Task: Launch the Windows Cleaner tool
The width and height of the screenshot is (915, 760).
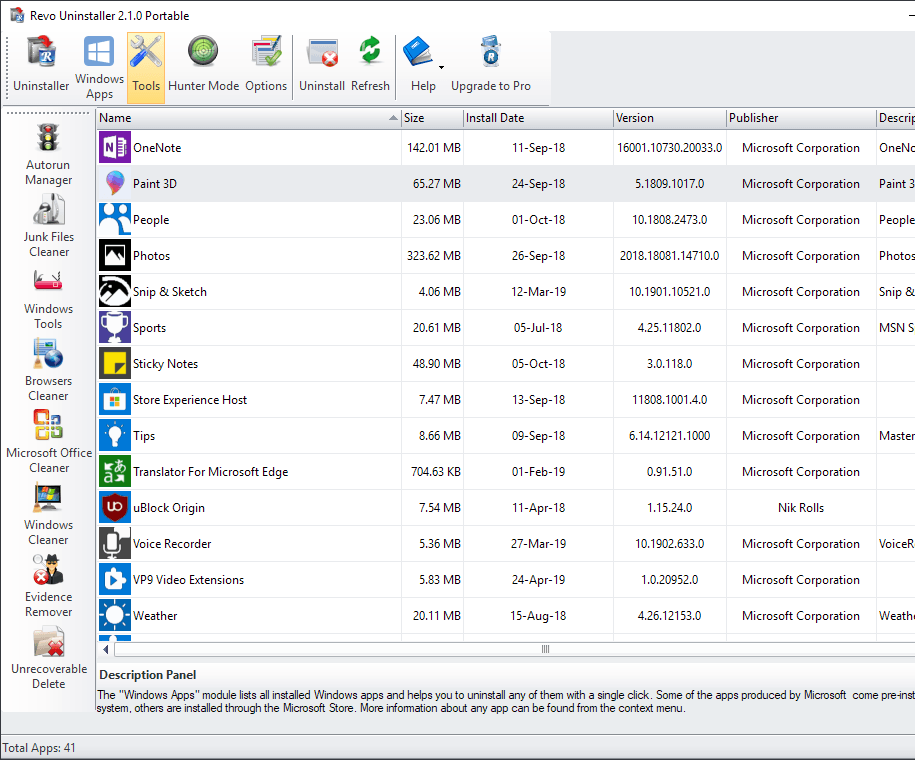Action: coord(48,510)
